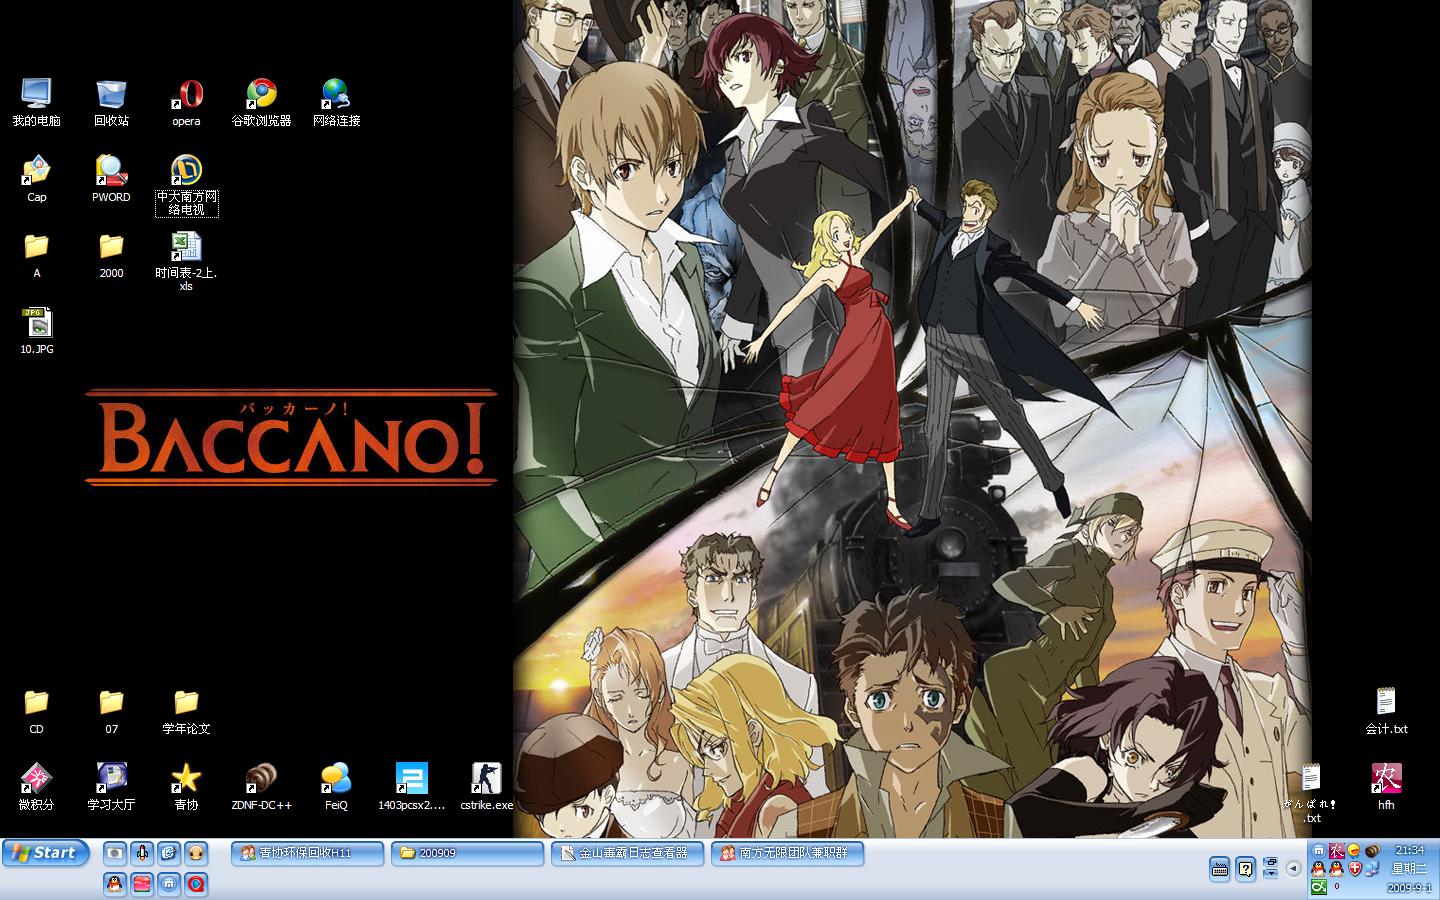Click the green tray icon at bottom

click(1319, 886)
